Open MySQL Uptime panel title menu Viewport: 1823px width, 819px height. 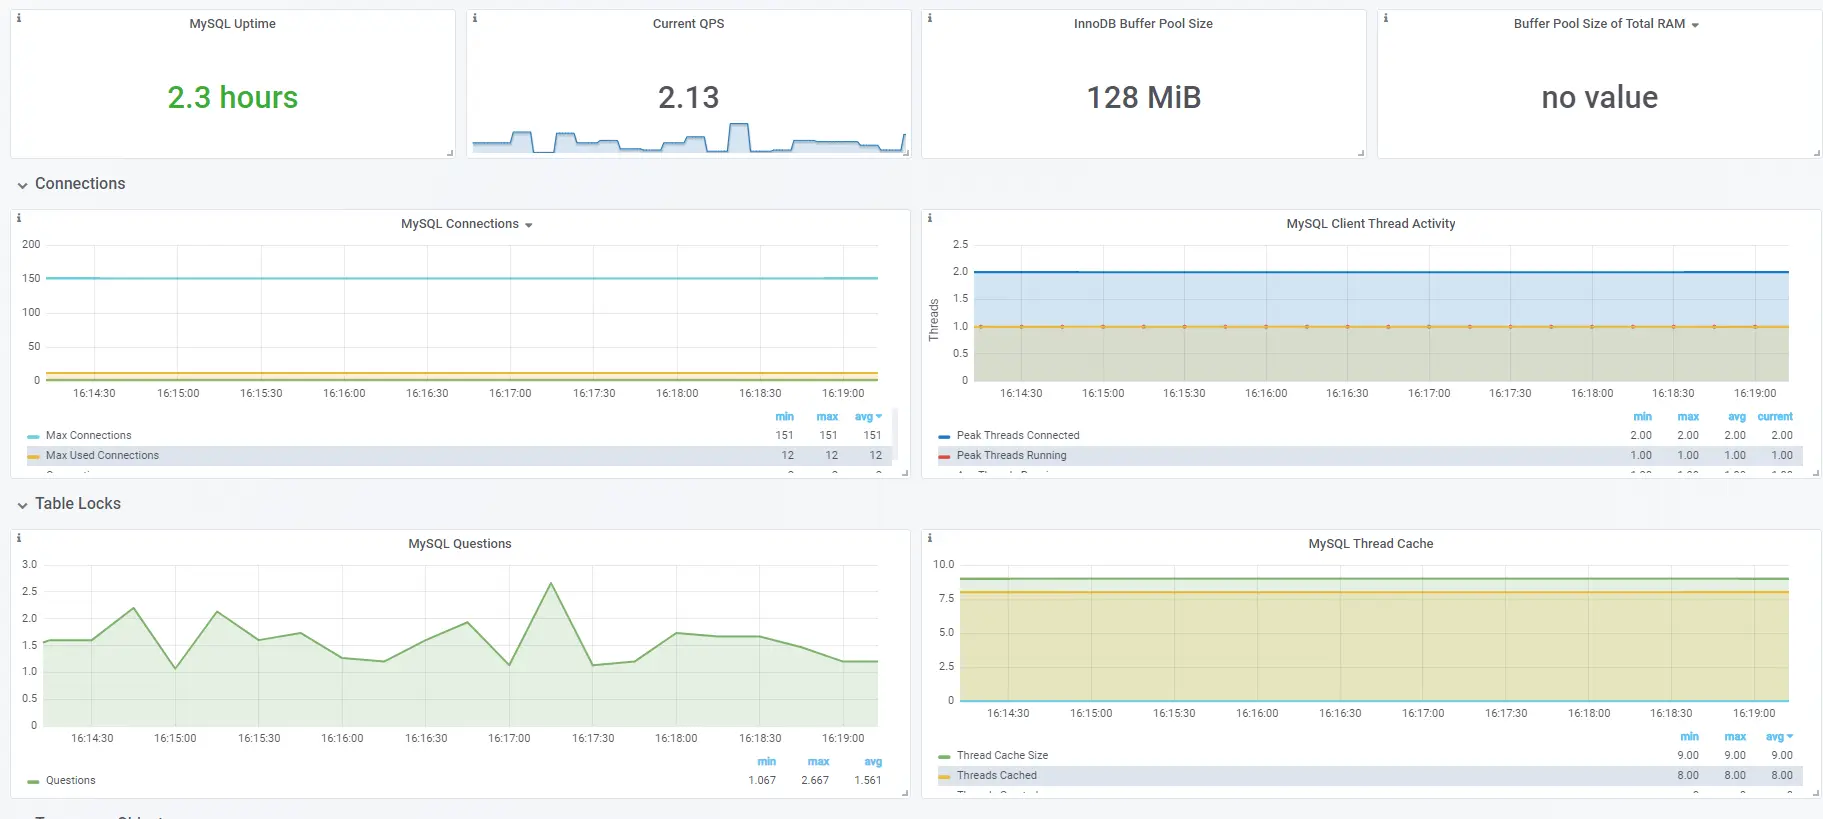[x=232, y=24]
